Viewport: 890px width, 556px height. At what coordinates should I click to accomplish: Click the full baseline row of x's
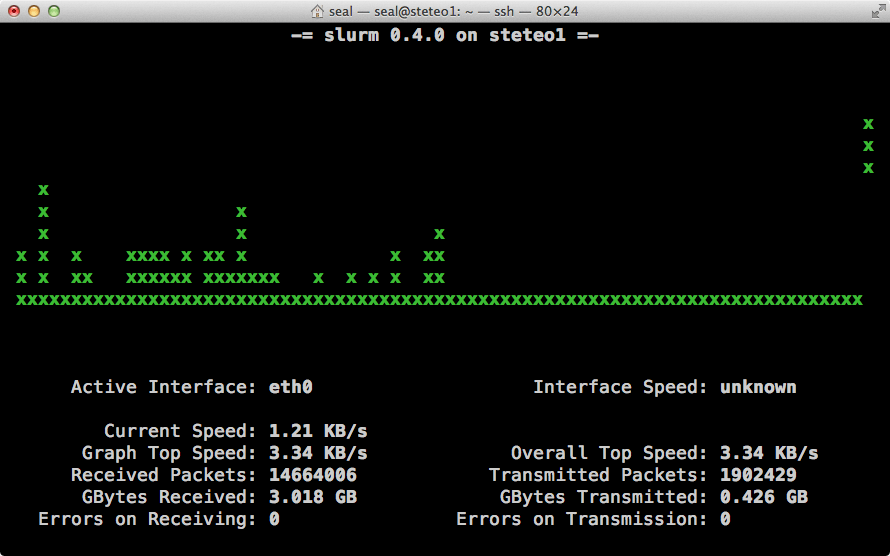pyautogui.click(x=439, y=300)
